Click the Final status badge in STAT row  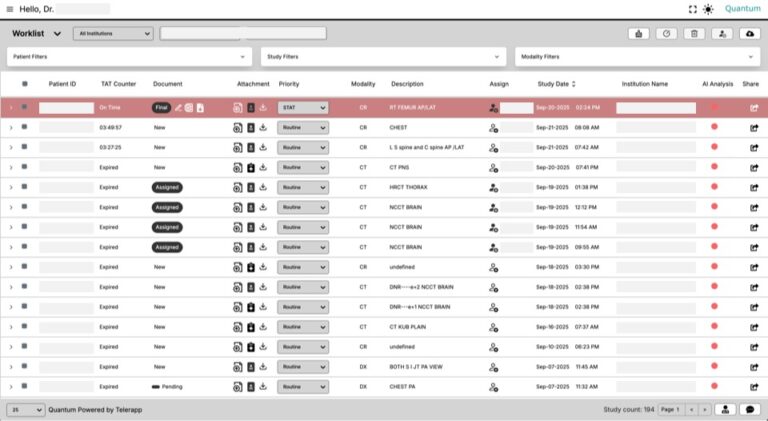pyautogui.click(x=161, y=108)
